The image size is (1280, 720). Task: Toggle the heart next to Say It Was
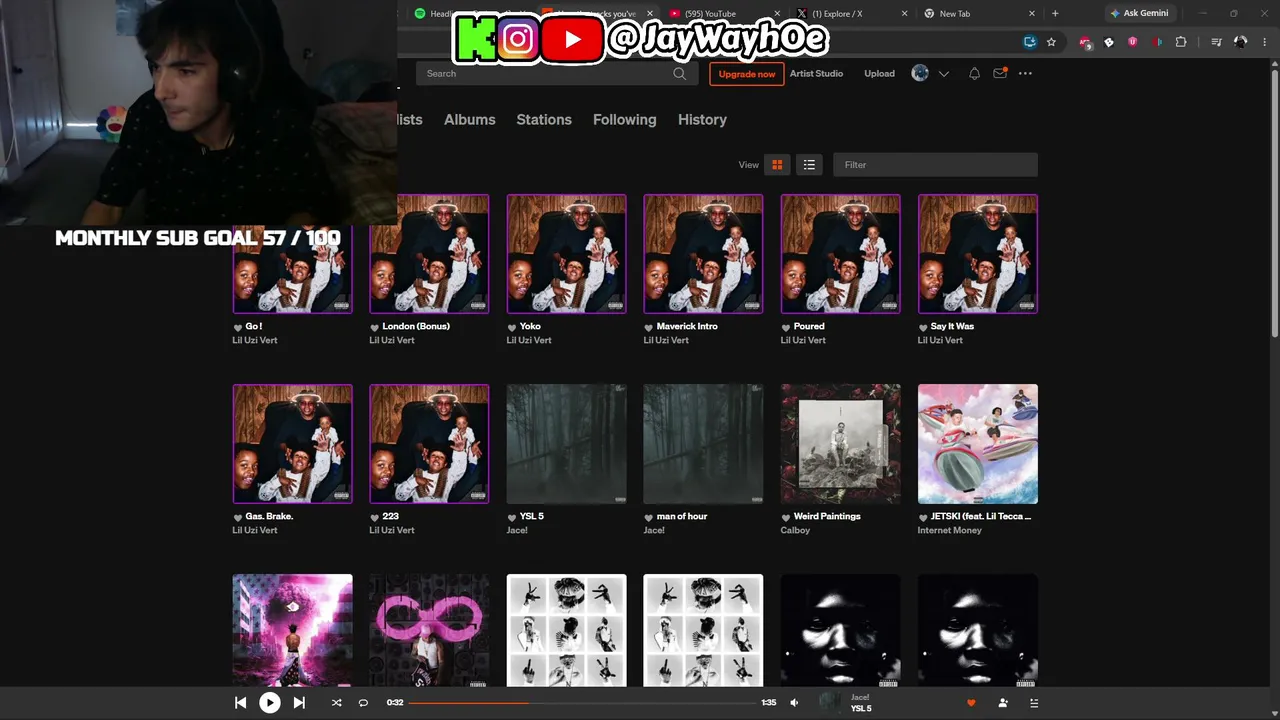pos(923,327)
